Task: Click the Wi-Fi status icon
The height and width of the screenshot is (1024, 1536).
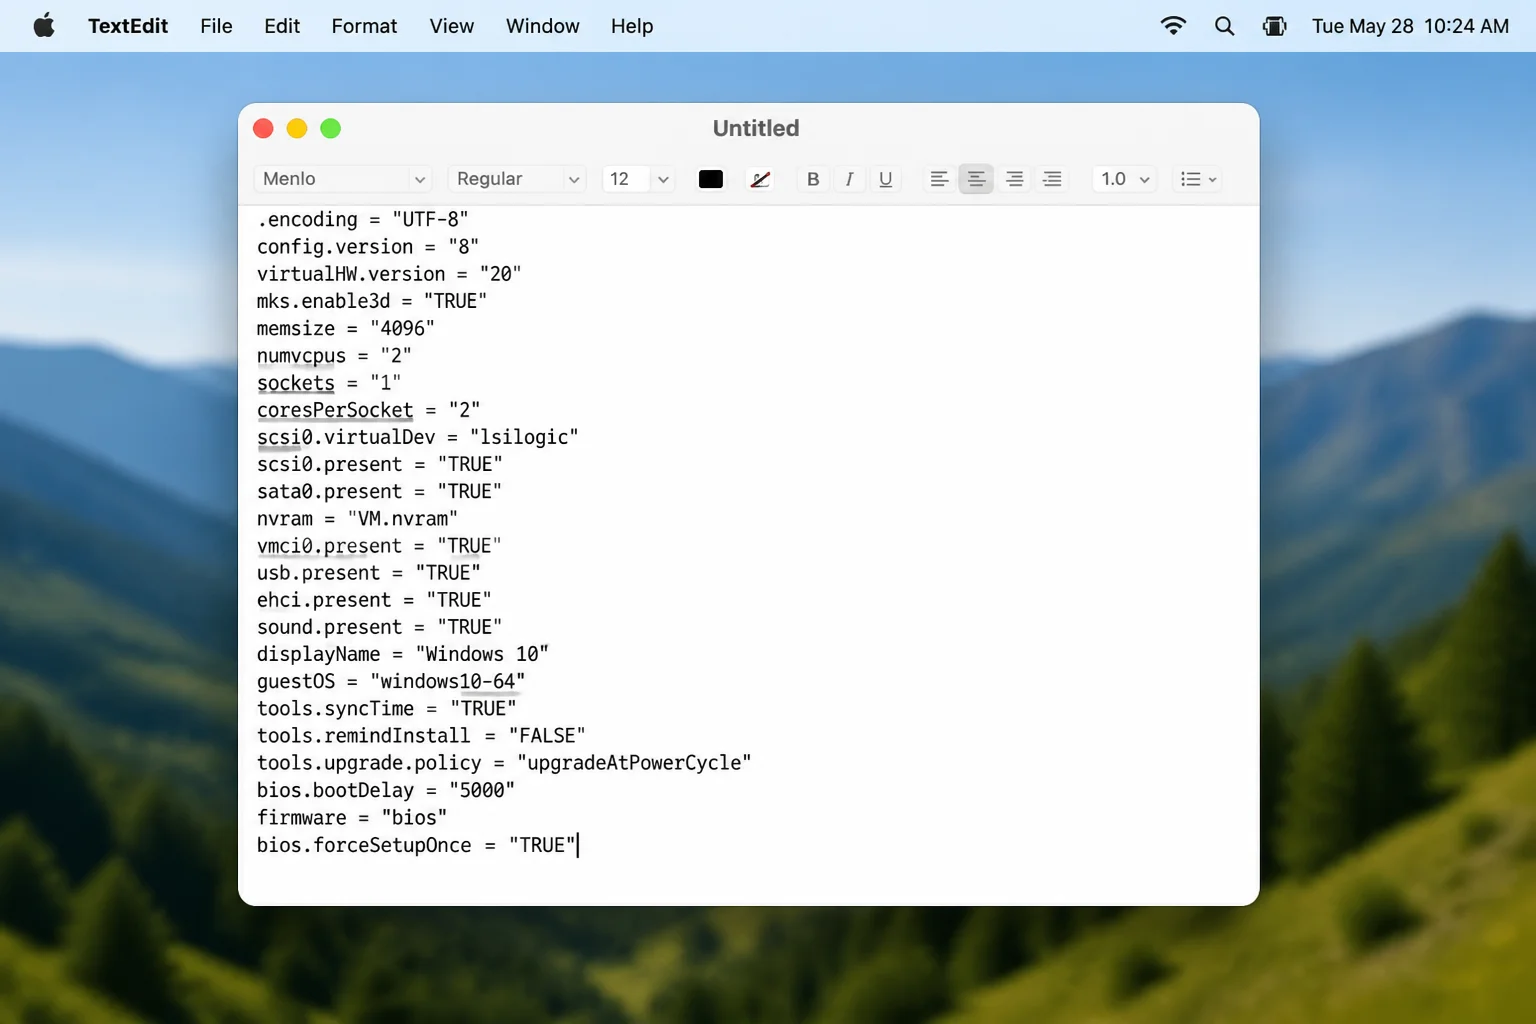Action: coord(1173,26)
